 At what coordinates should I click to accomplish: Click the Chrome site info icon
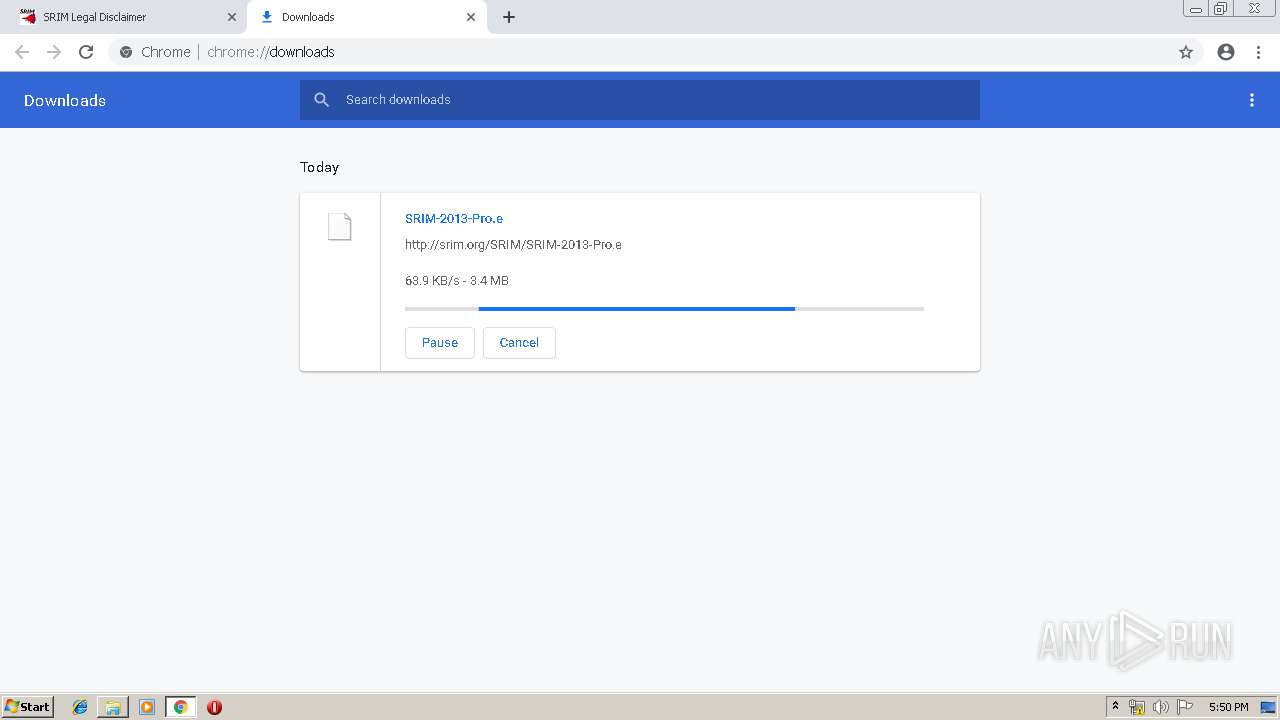[126, 52]
